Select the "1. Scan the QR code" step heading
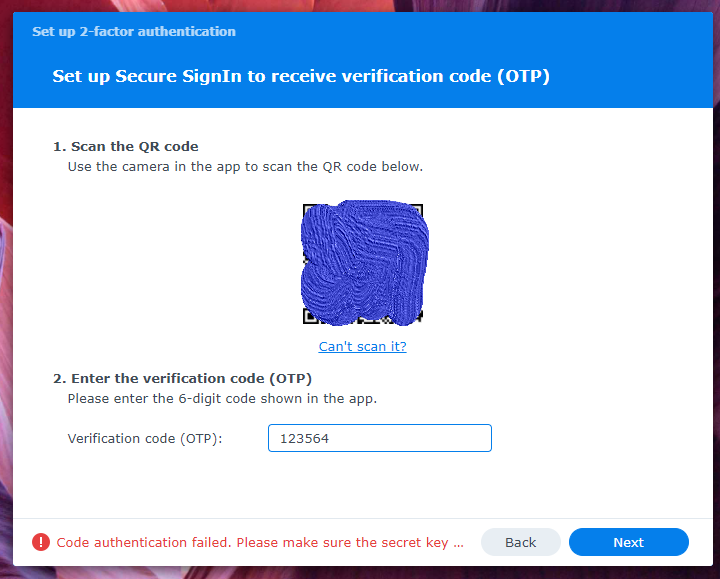This screenshot has height=579, width=720. [x=132, y=146]
